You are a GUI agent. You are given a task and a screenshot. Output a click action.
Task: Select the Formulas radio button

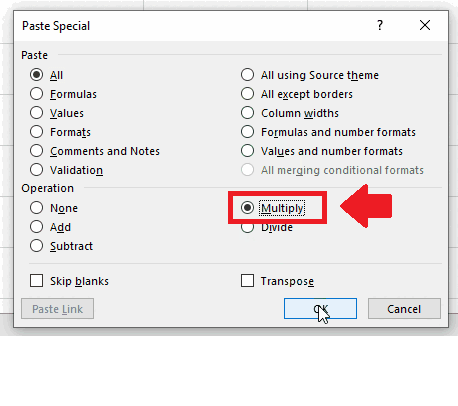point(36,94)
